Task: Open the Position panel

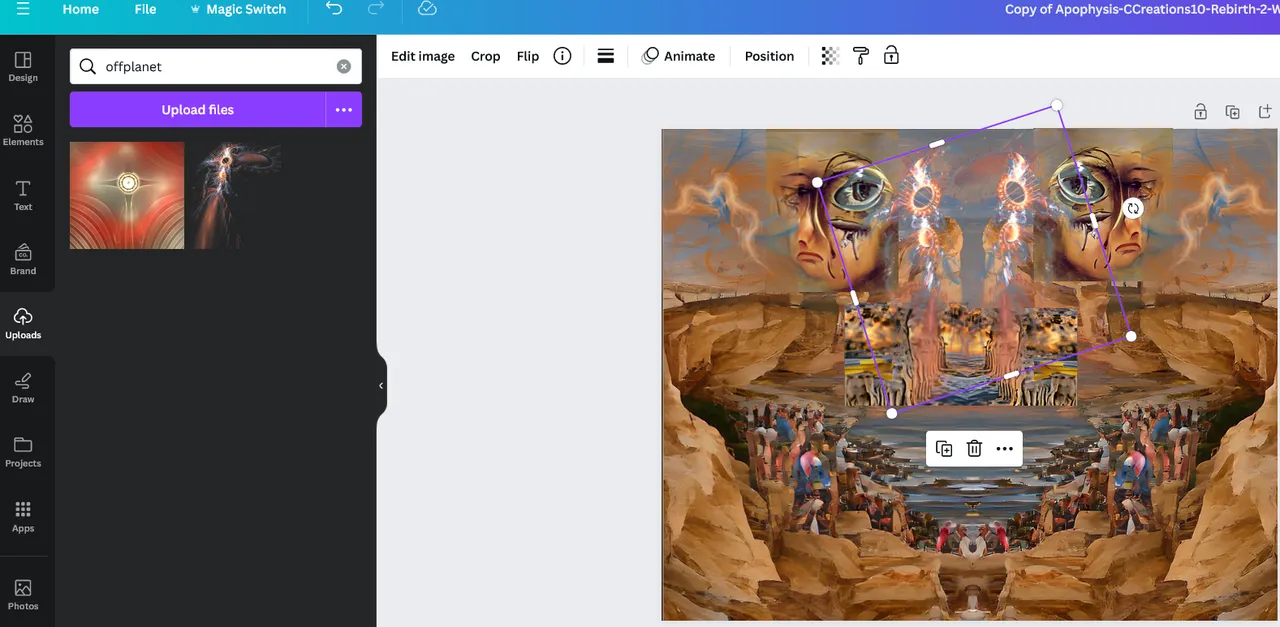Action: click(769, 56)
